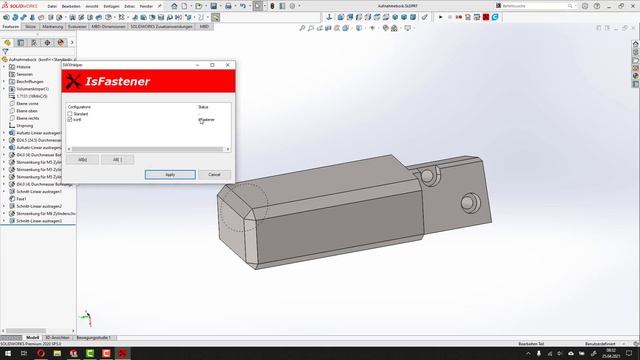Click the Normal To view icon
The height and width of the screenshot is (360, 640).
[329, 17]
